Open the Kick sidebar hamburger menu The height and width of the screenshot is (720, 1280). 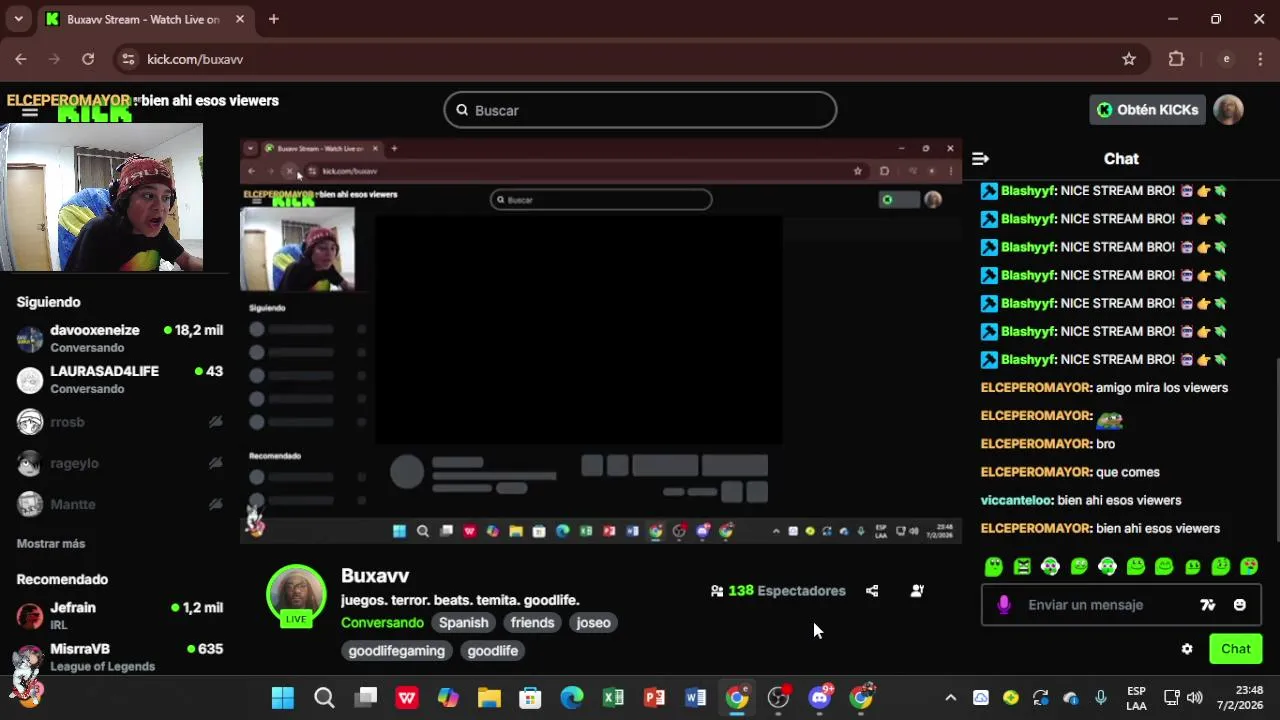[30, 111]
